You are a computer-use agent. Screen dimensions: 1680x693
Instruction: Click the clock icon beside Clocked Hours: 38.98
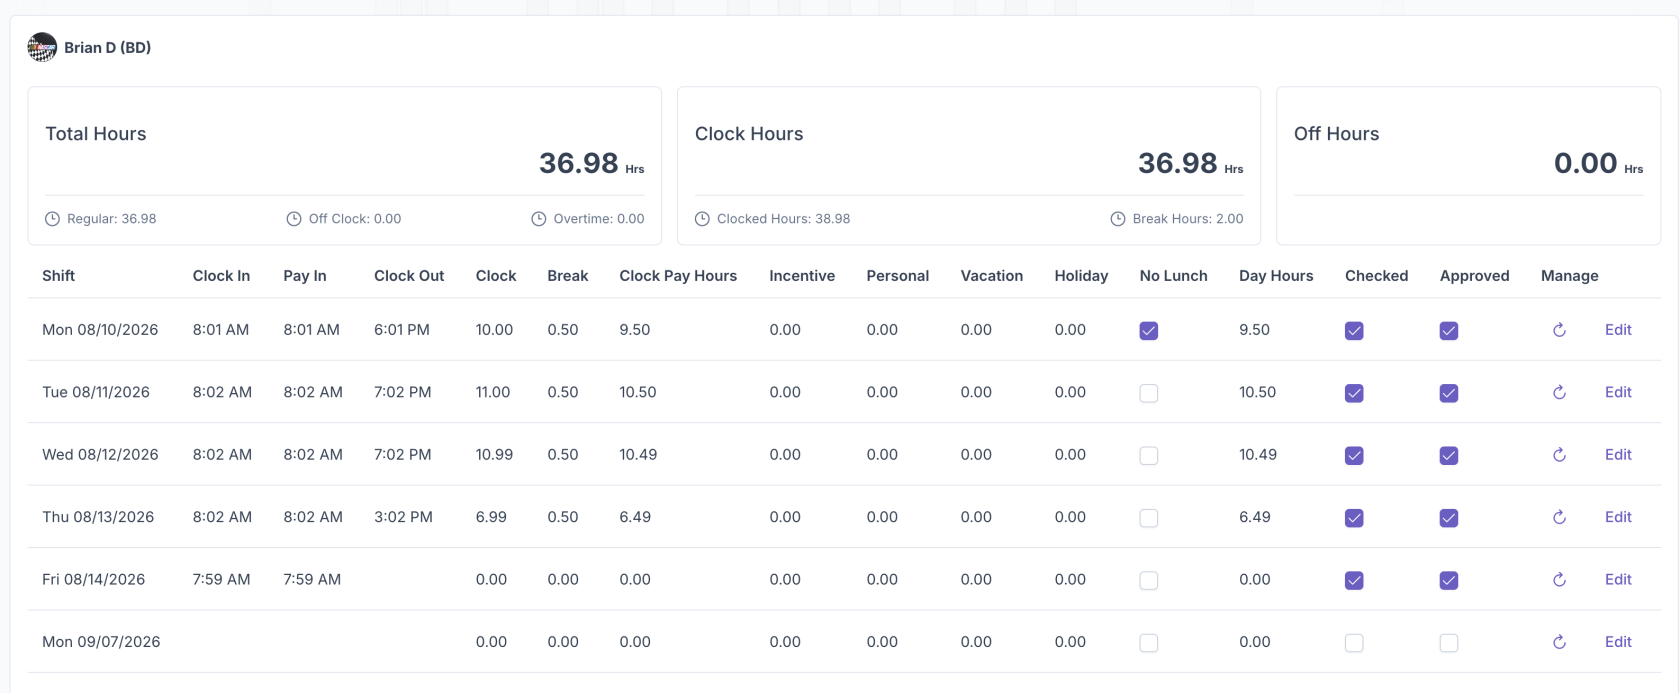tap(702, 219)
